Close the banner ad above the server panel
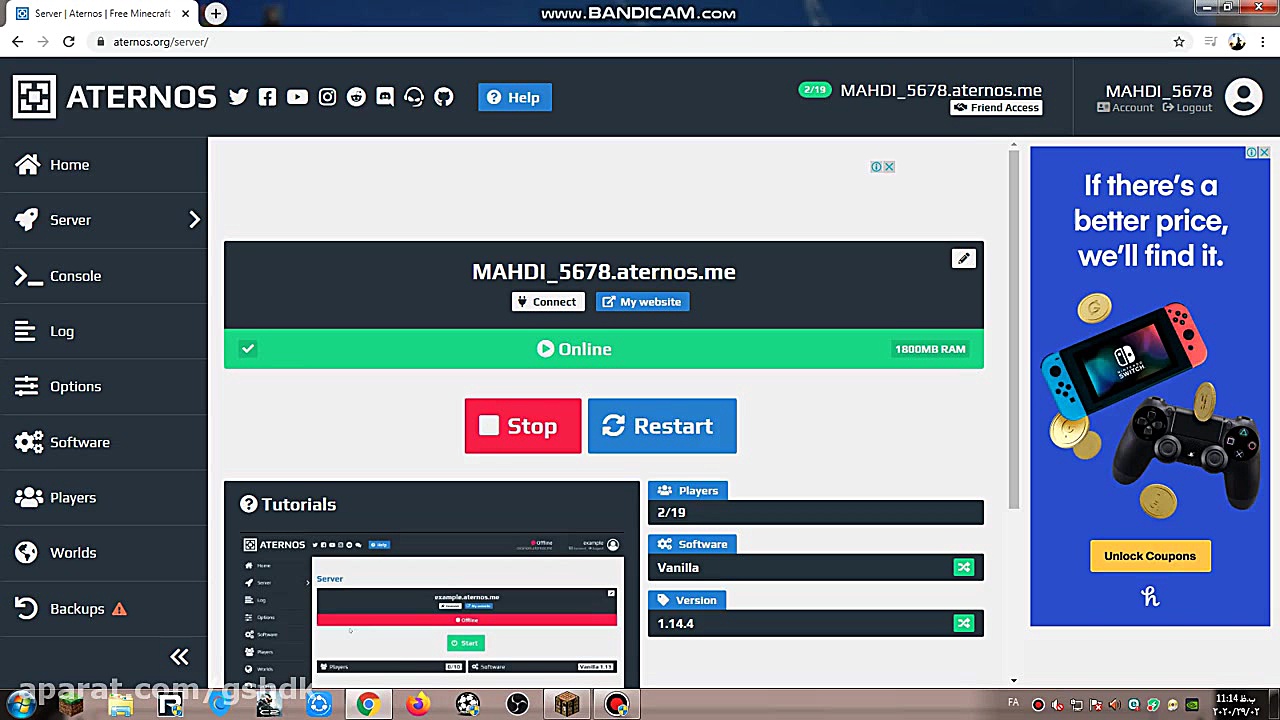The height and width of the screenshot is (720, 1280). click(889, 167)
